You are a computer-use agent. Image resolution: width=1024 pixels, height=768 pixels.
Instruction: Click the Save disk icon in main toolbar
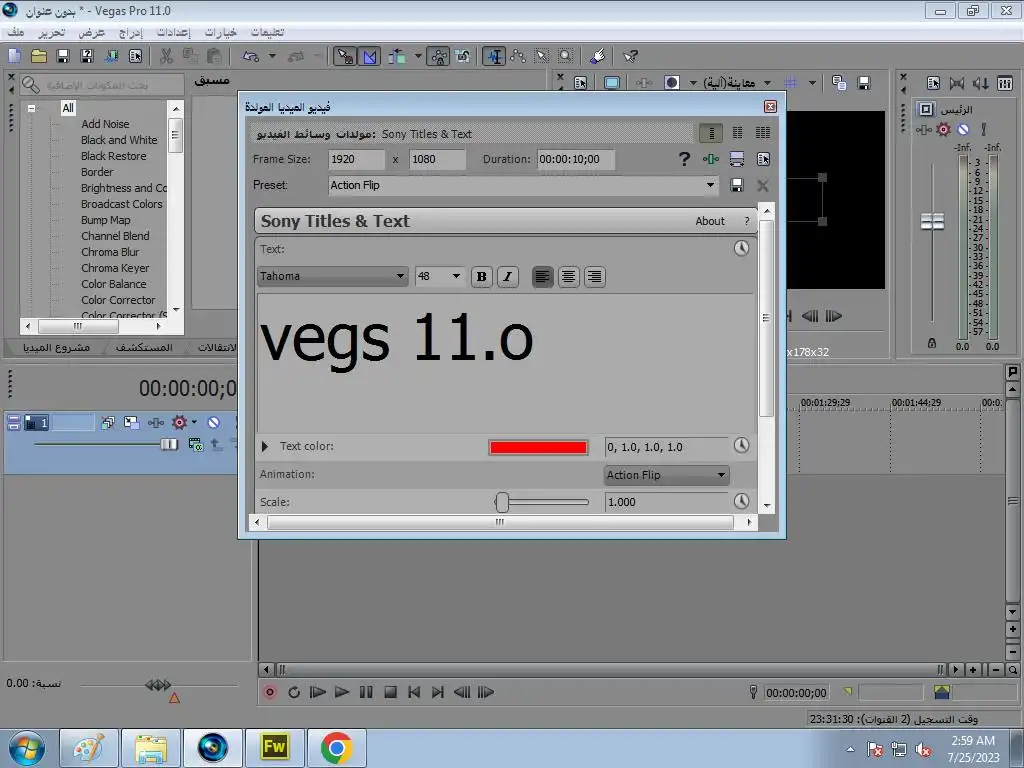[63, 56]
